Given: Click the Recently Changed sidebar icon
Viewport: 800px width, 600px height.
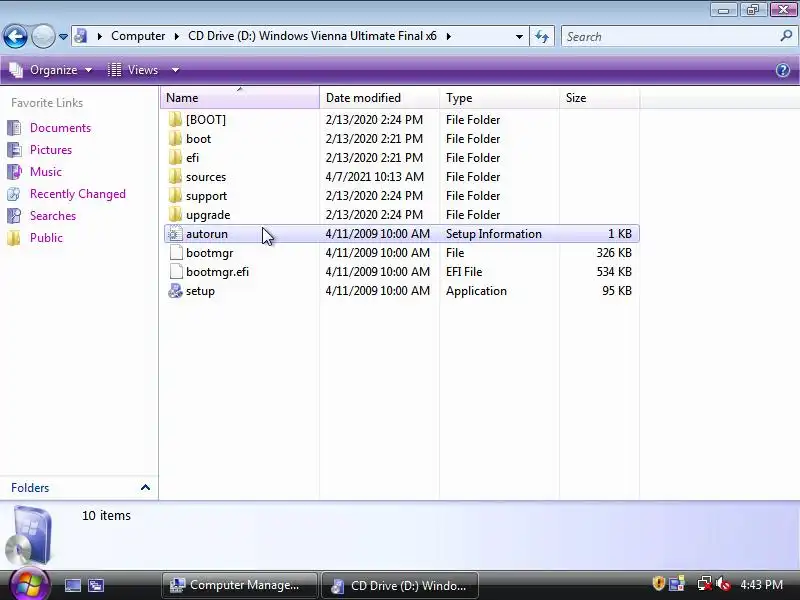Looking at the screenshot, I should pyautogui.click(x=14, y=194).
